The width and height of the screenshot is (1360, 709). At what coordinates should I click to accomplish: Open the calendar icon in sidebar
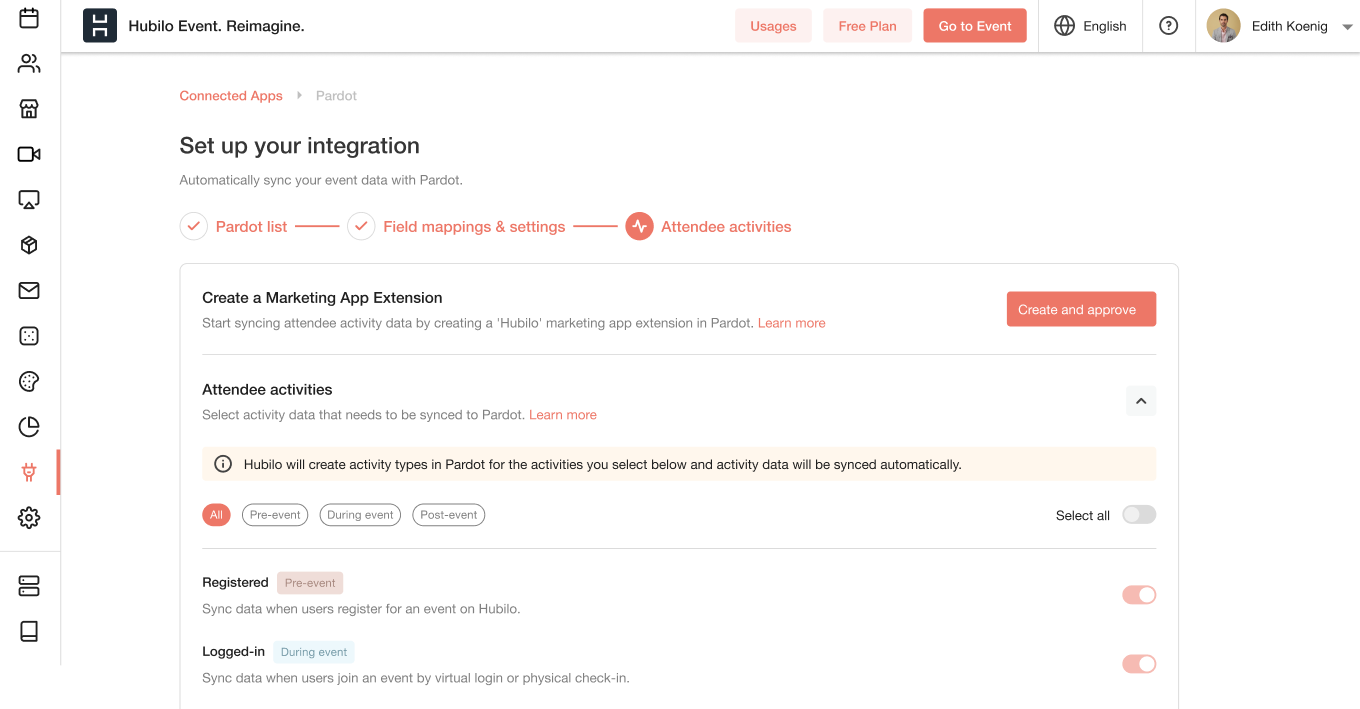29,18
